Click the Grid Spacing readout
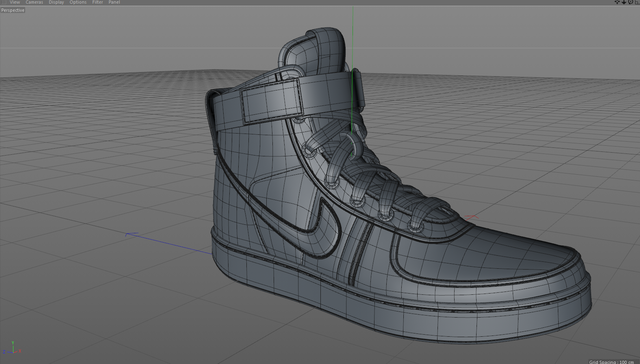 pos(614,362)
